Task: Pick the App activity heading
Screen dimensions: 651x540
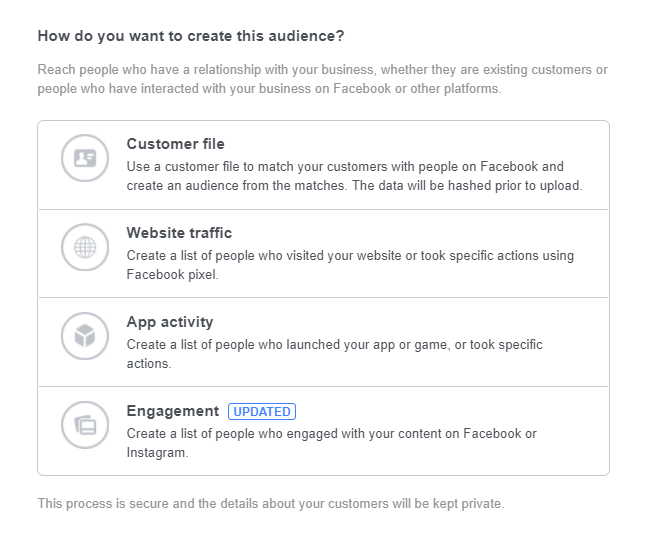Action: pyautogui.click(x=170, y=322)
